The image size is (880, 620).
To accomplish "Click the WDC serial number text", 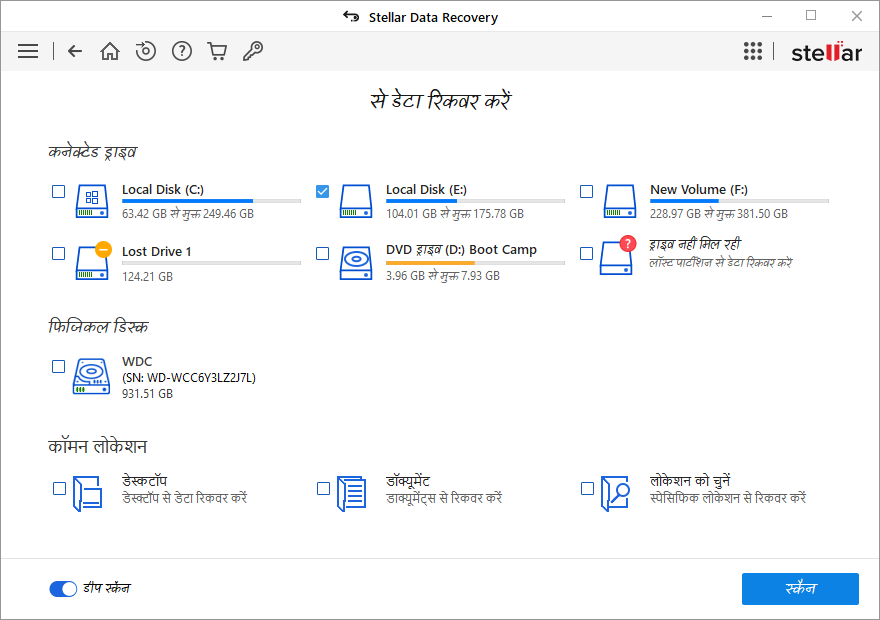I will (189, 378).
